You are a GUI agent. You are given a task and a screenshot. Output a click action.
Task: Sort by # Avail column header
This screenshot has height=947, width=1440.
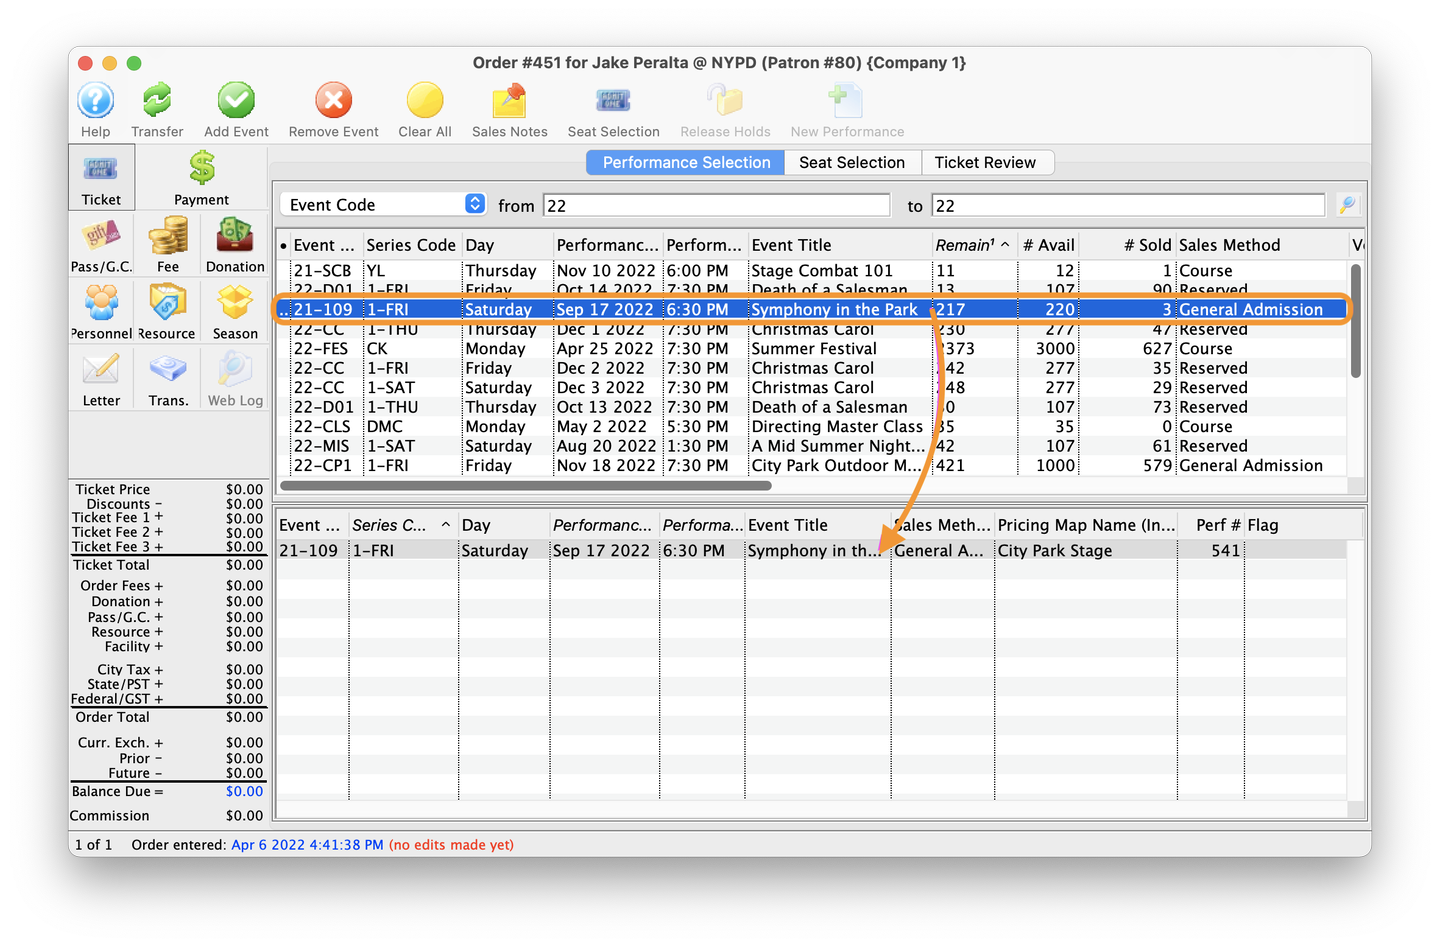click(x=1048, y=245)
